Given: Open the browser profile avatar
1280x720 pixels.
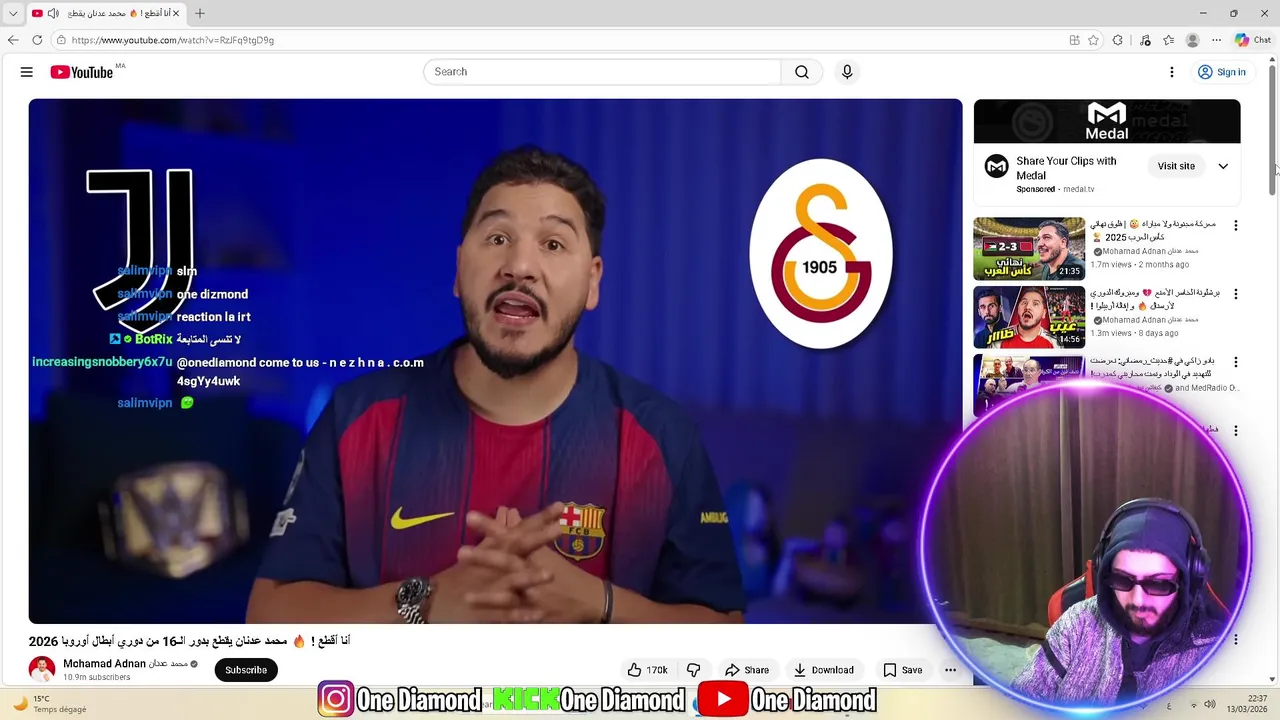Looking at the screenshot, I should click(1192, 40).
